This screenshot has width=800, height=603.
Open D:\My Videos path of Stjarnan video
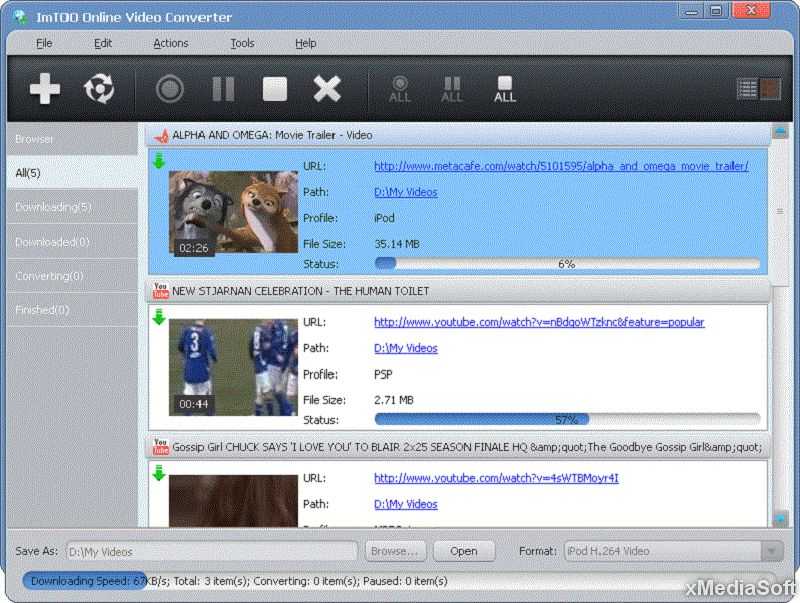[406, 348]
